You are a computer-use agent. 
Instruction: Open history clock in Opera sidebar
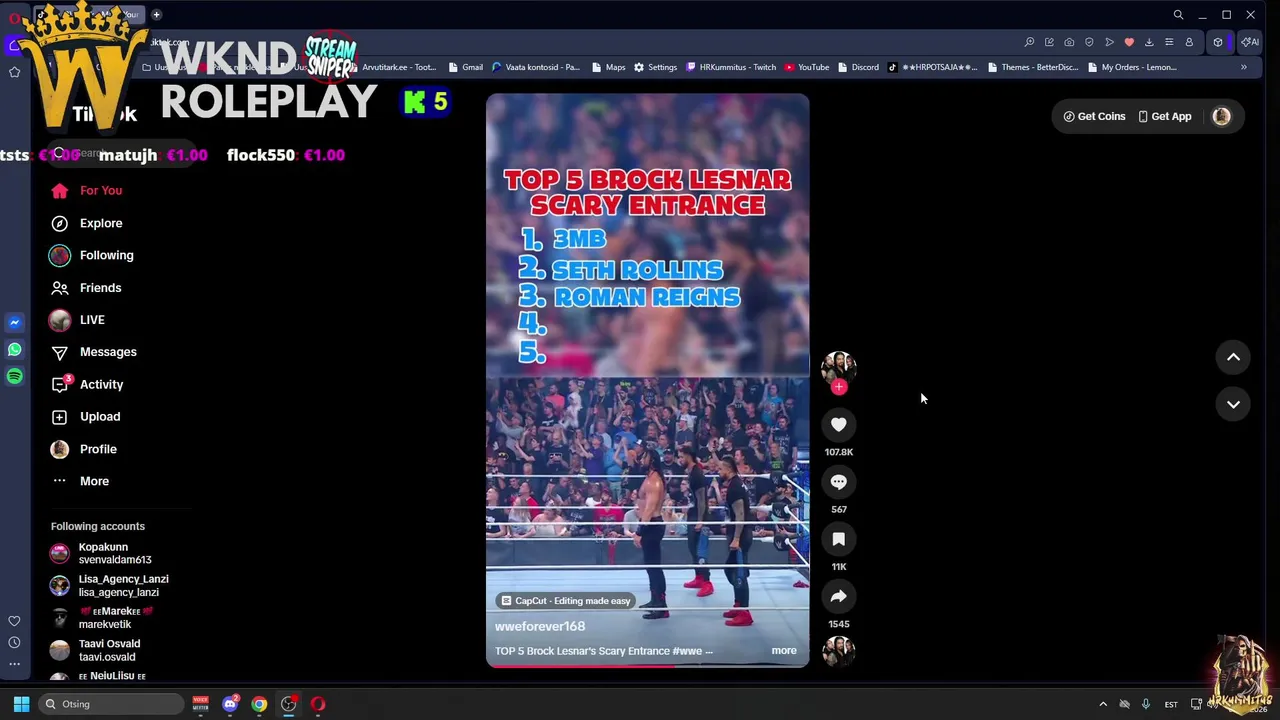coord(14,643)
